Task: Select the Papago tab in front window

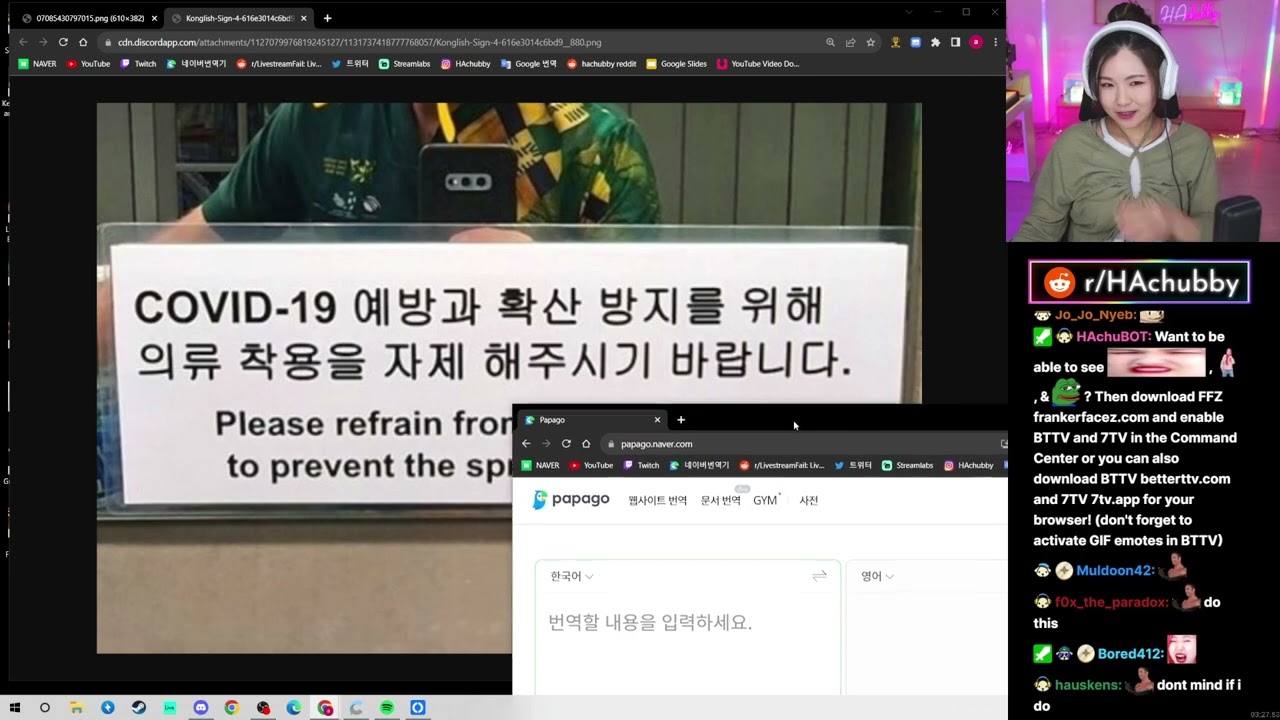Action: 592,420
